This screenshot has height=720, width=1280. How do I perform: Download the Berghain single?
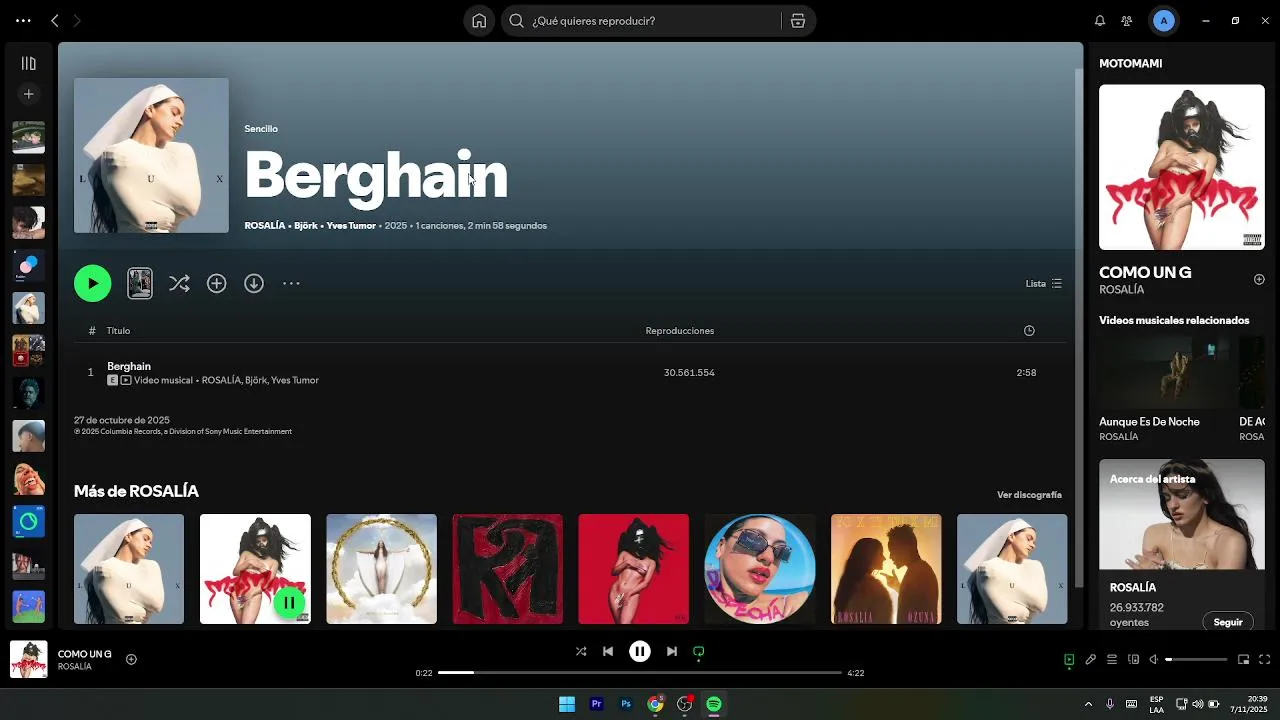254,283
